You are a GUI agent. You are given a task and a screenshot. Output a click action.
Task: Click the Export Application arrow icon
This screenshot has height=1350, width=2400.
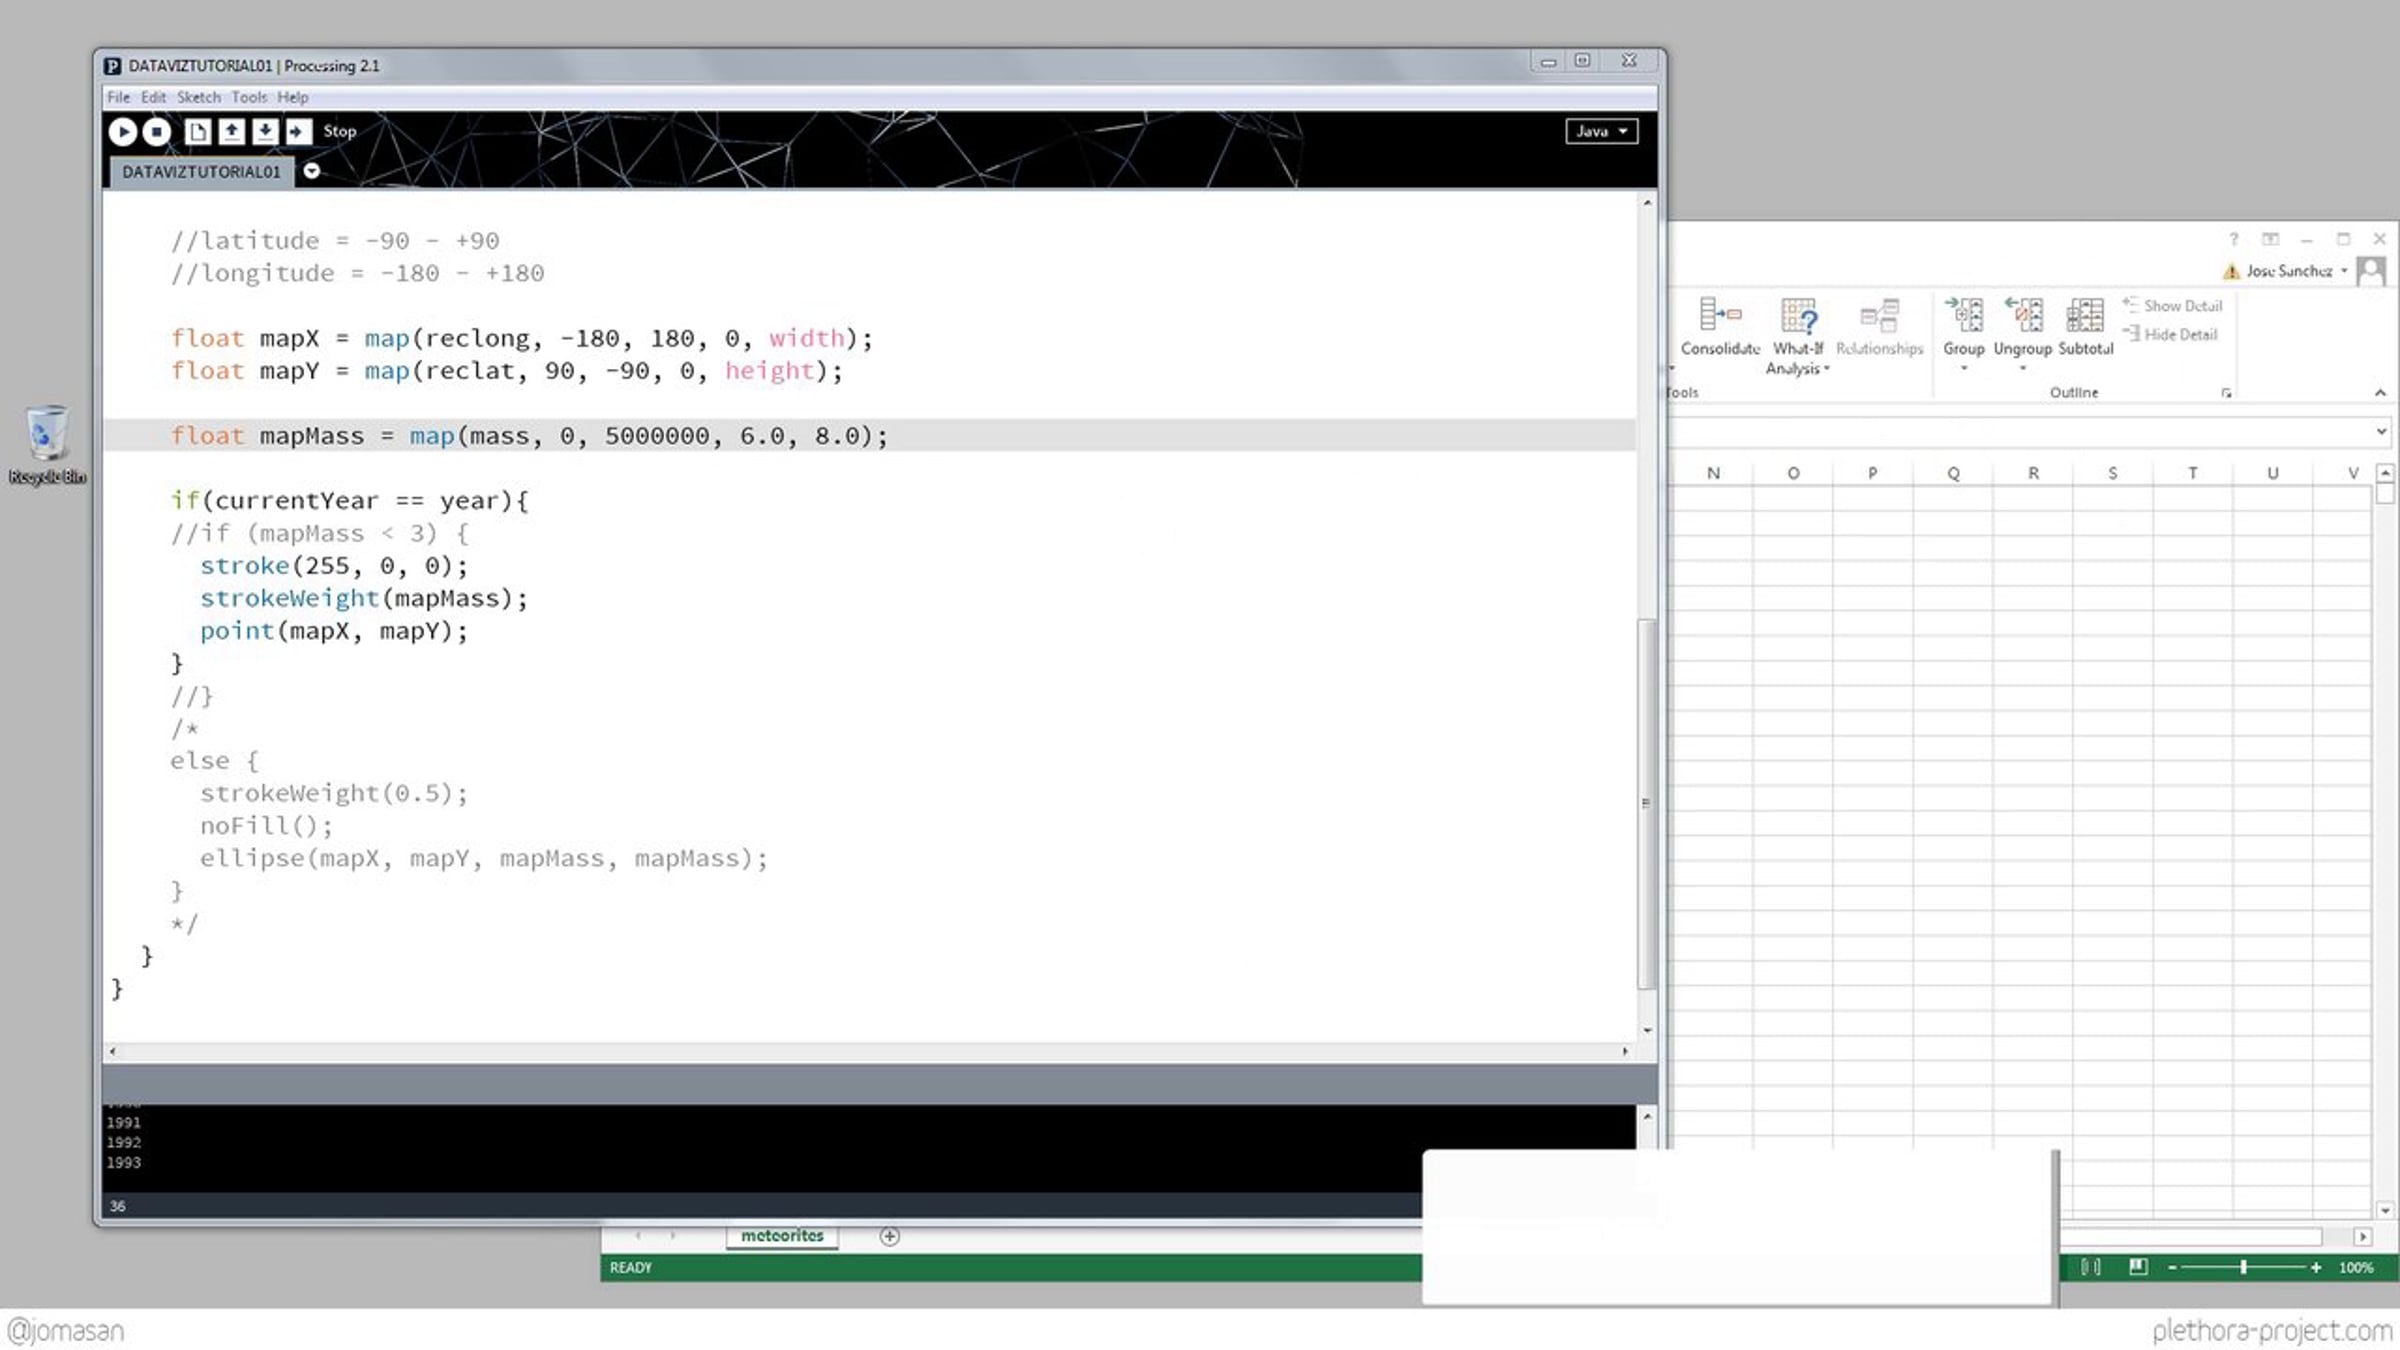[x=298, y=131]
